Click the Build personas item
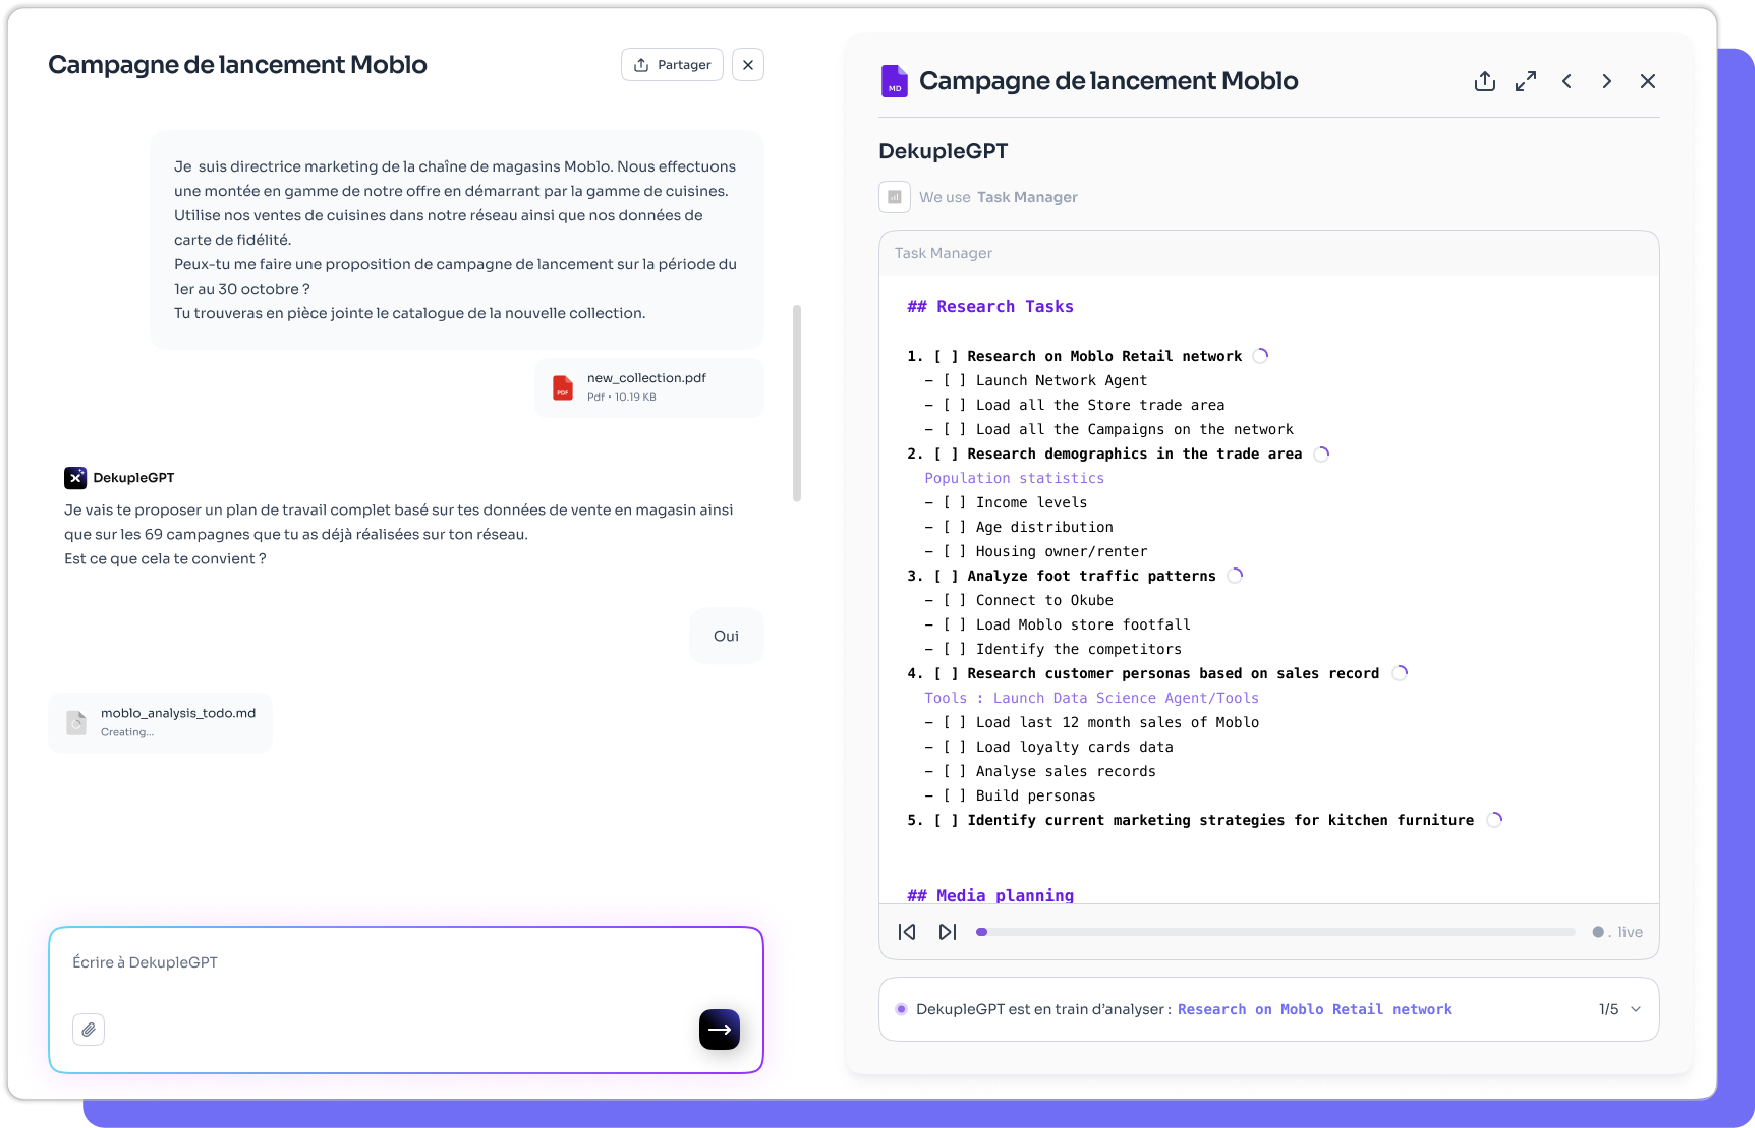Screen dimensions: 1755x1128 tap(1035, 796)
